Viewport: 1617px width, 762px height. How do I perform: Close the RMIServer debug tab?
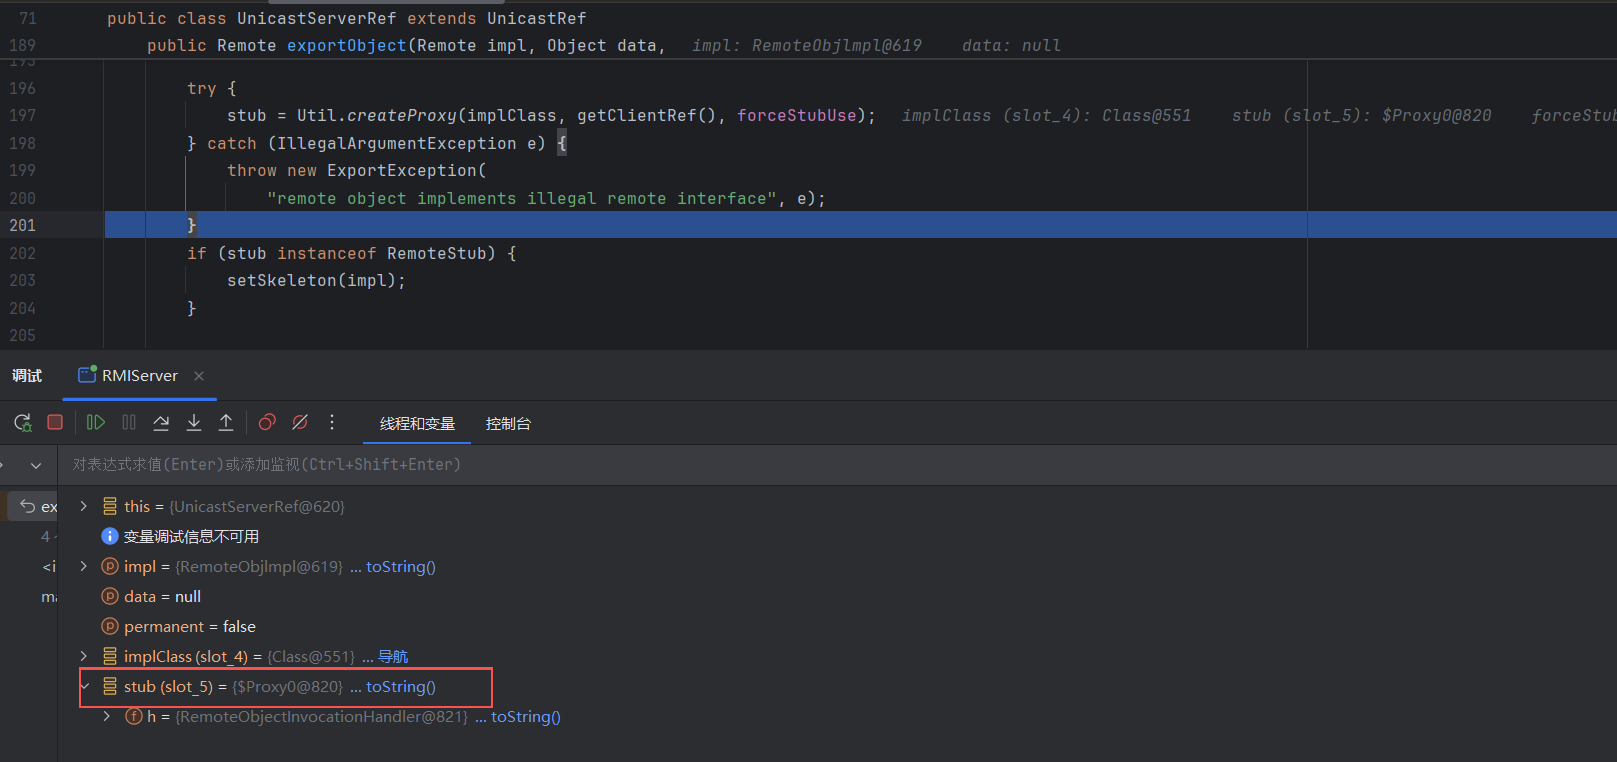coord(199,376)
